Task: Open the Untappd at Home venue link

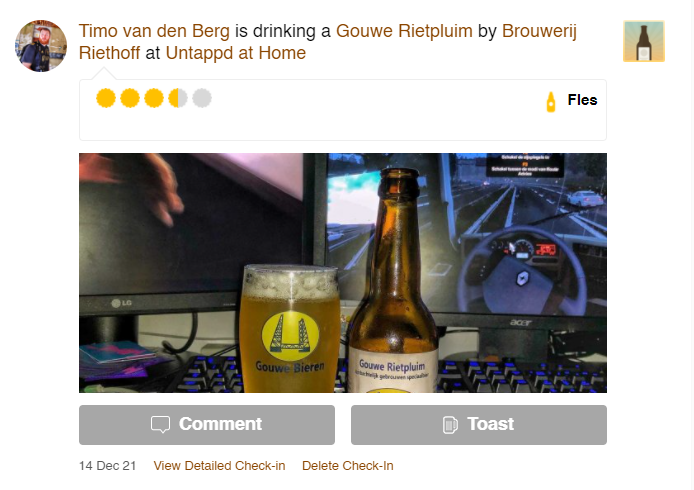Action: click(235, 53)
